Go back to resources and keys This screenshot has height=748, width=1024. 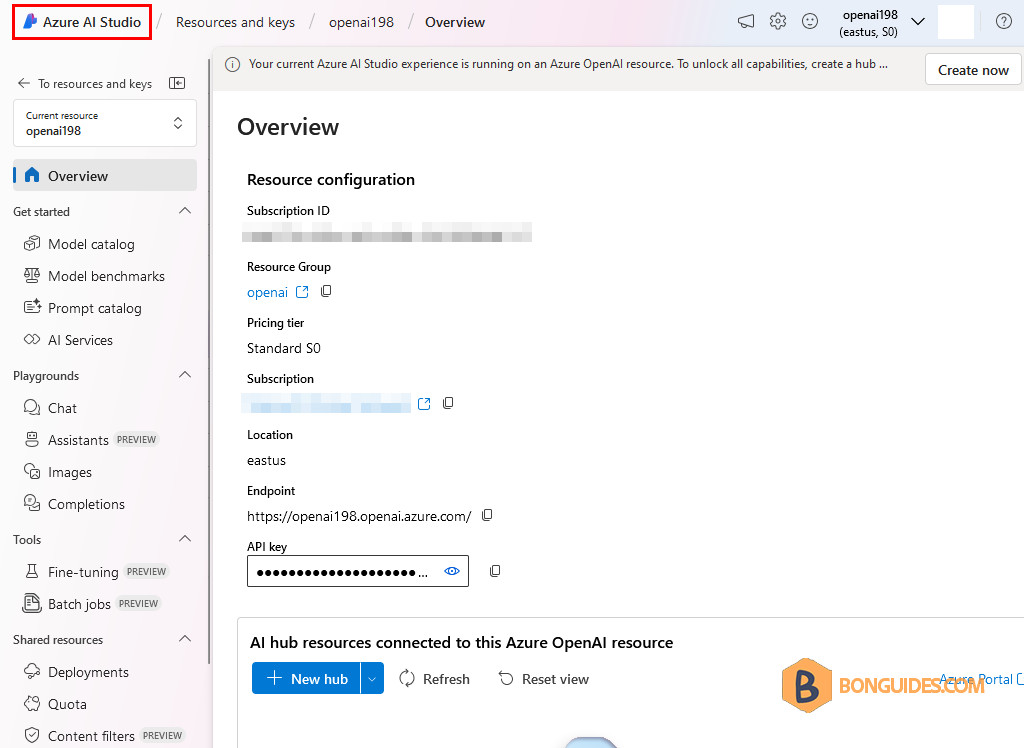tap(84, 84)
